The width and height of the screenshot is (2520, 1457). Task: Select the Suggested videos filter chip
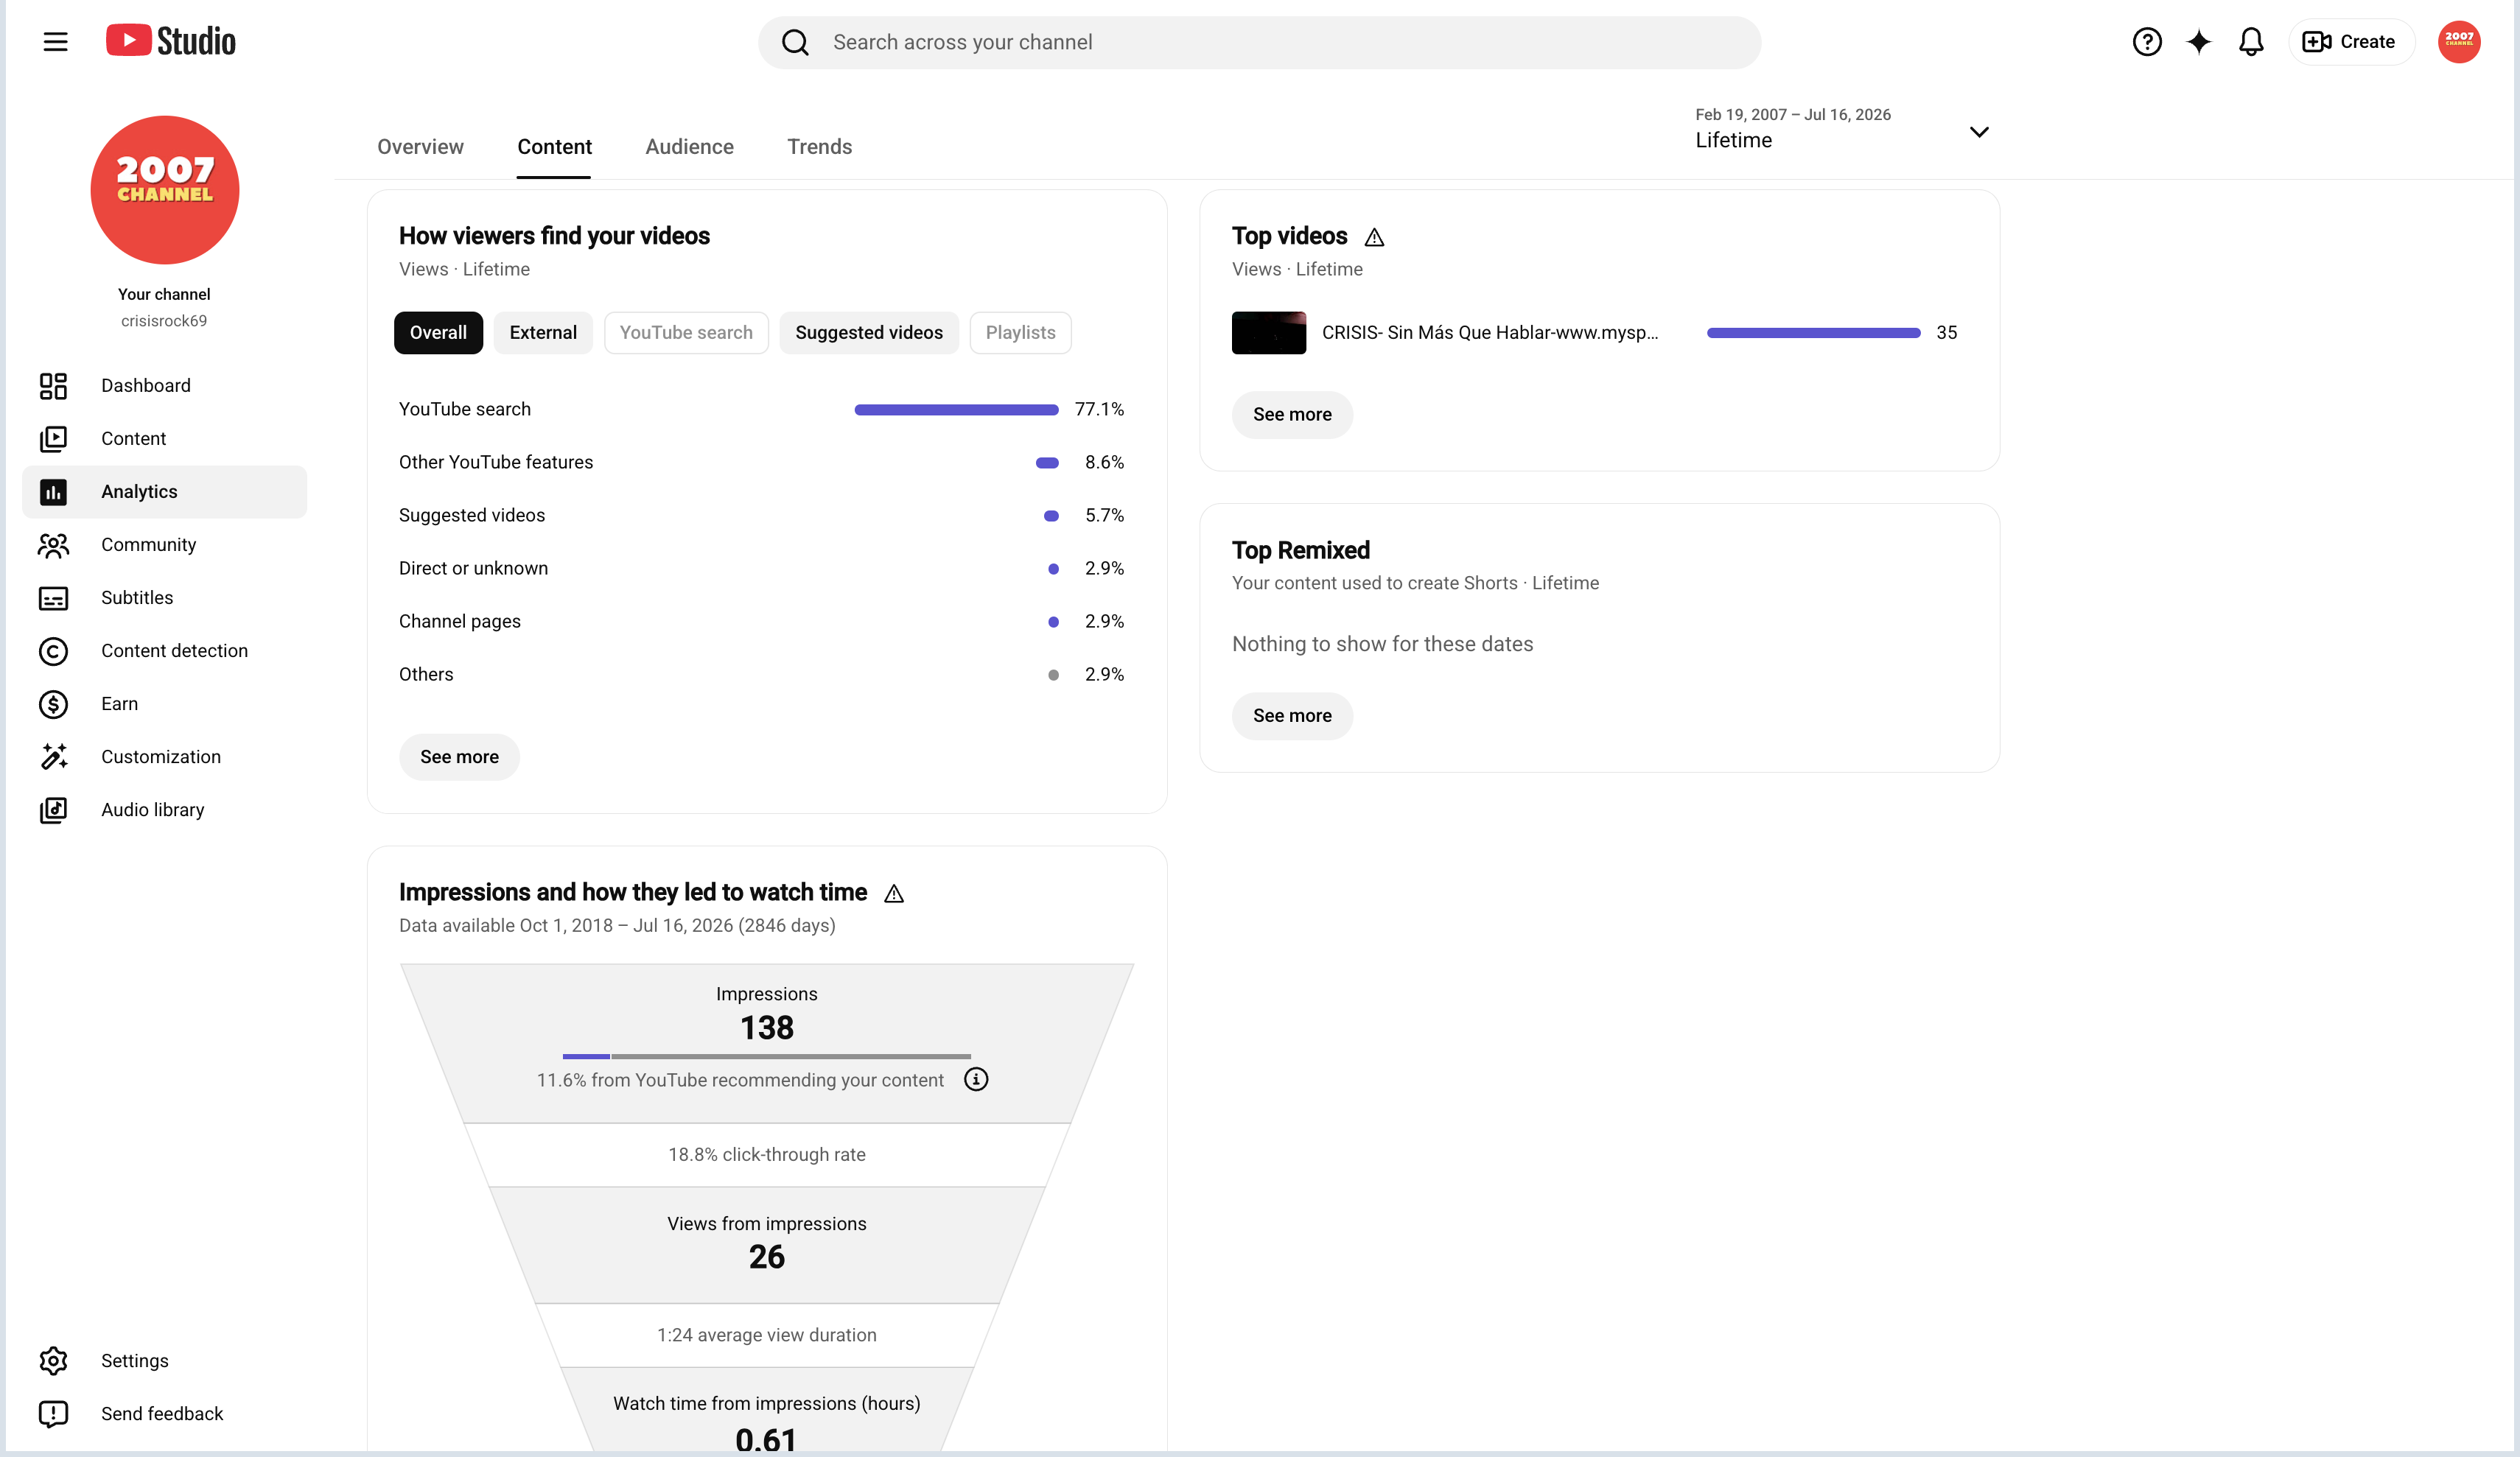point(869,333)
